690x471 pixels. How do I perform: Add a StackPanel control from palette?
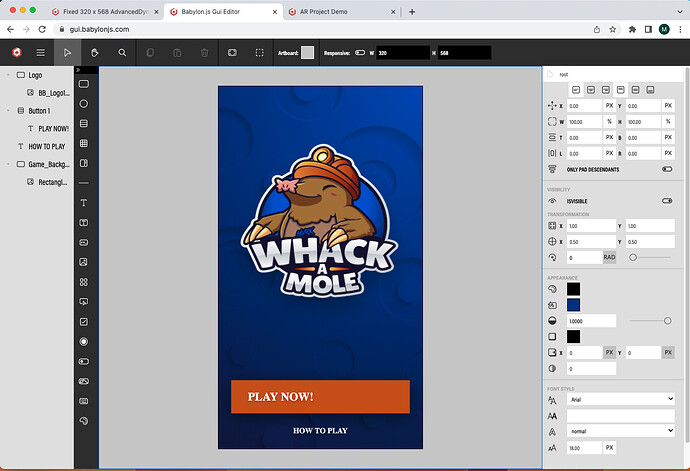(84, 123)
